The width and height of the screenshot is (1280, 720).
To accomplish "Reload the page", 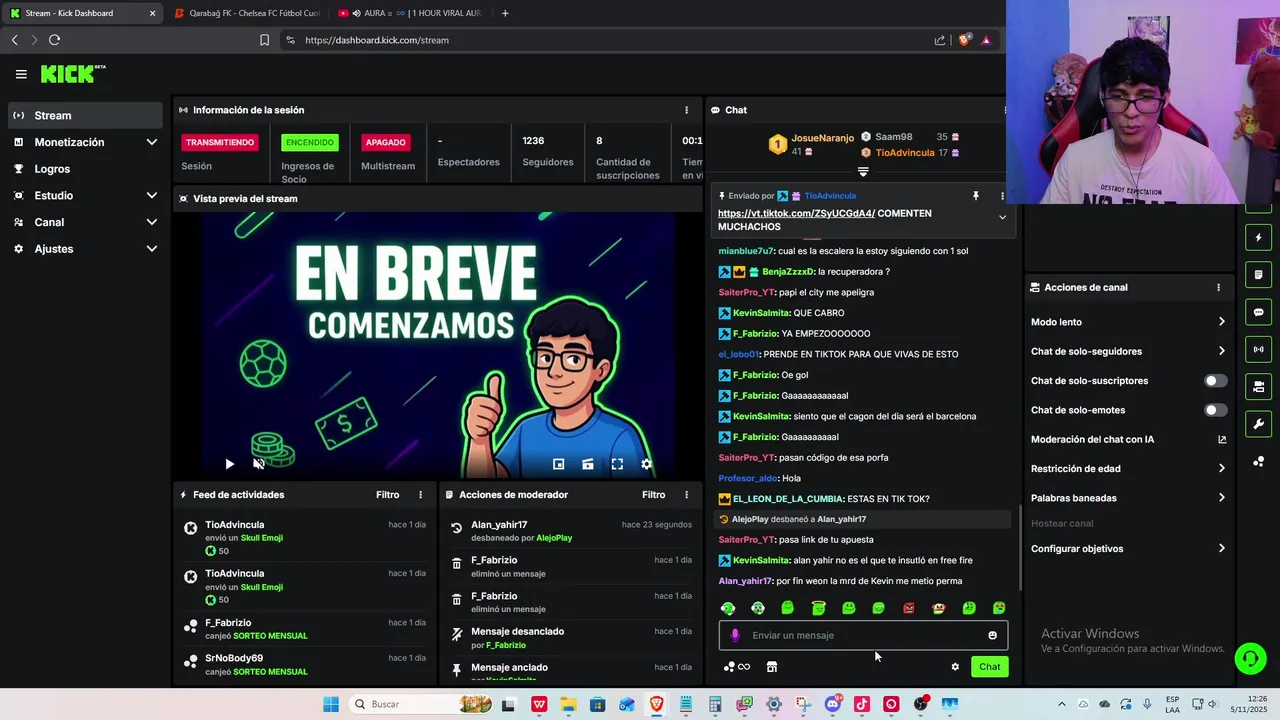I will (54, 40).
